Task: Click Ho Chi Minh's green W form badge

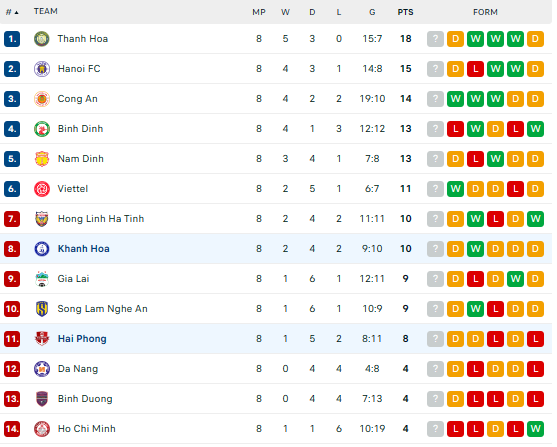Action: click(535, 429)
